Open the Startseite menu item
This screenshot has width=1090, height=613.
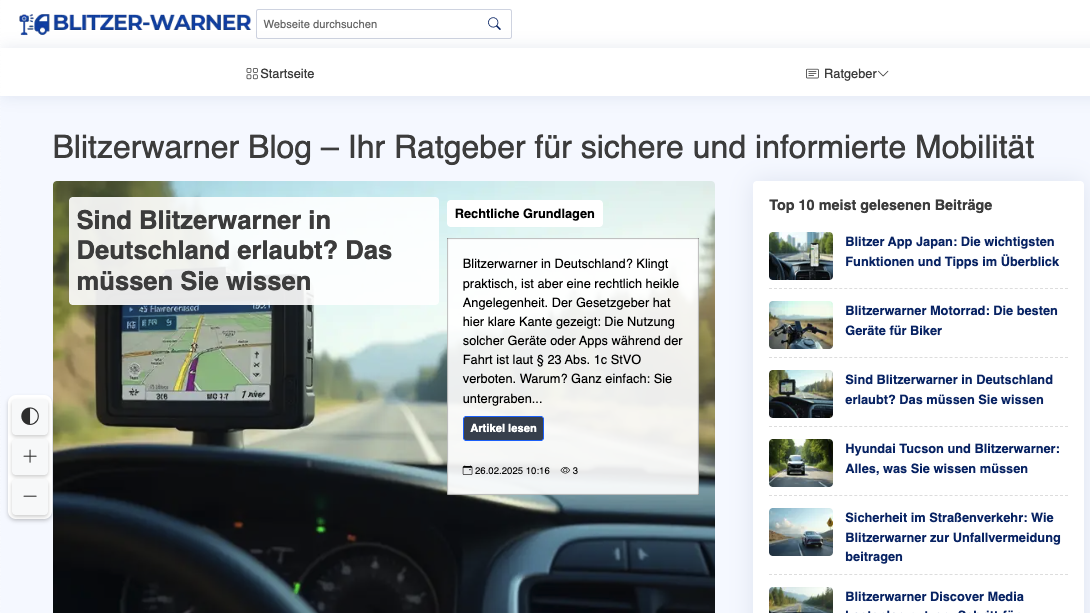[287, 74]
